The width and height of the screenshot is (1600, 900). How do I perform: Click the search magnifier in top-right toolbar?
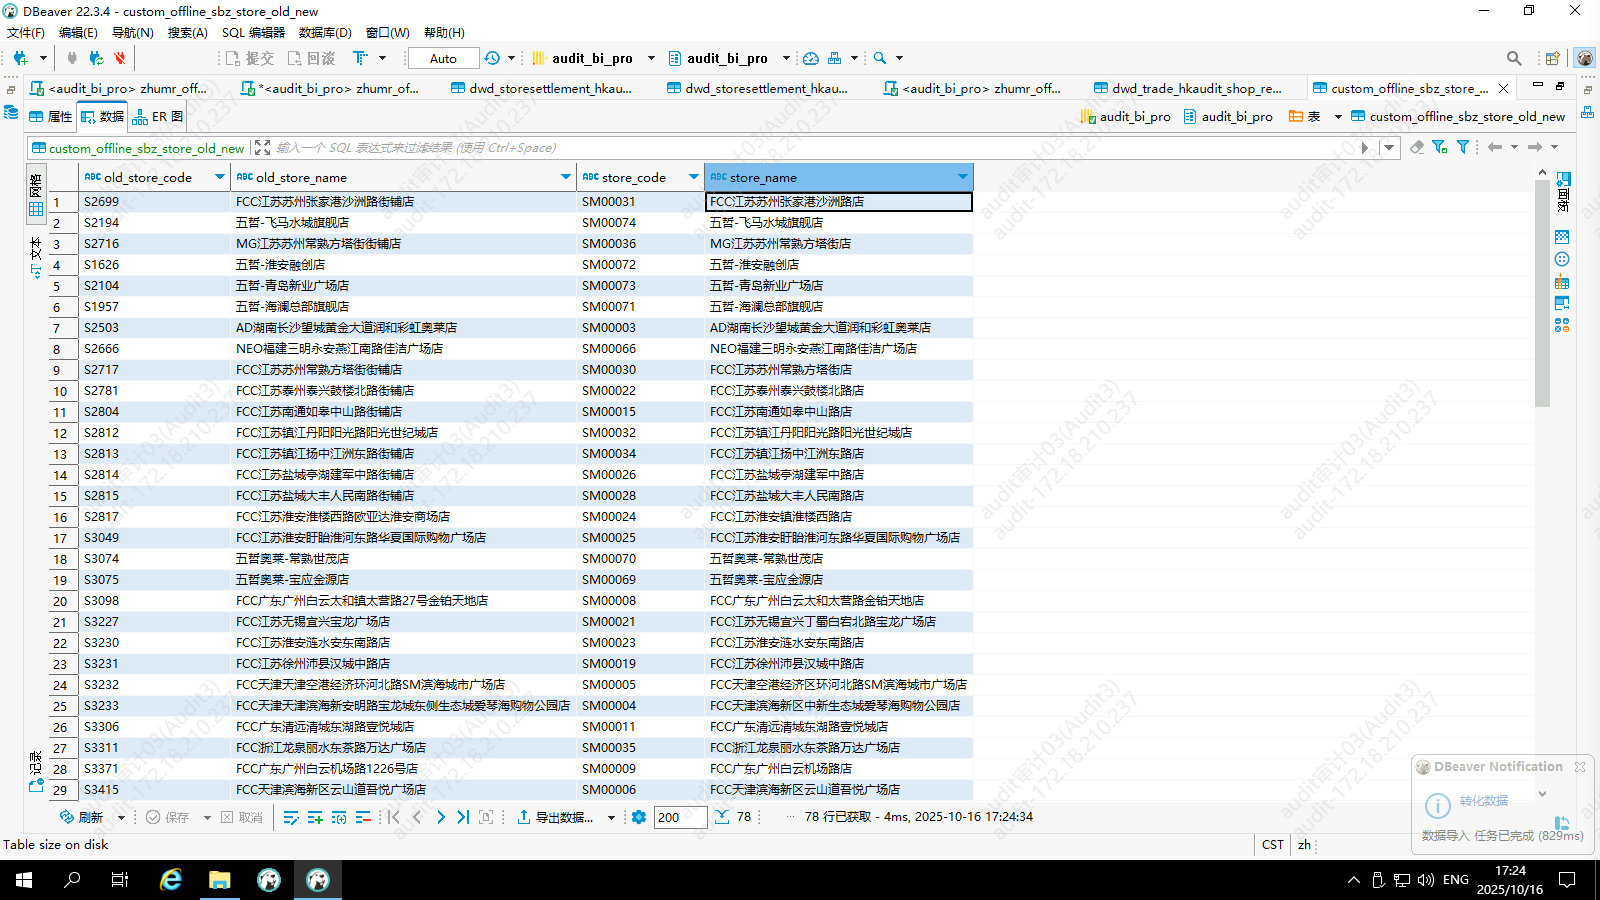click(1514, 58)
